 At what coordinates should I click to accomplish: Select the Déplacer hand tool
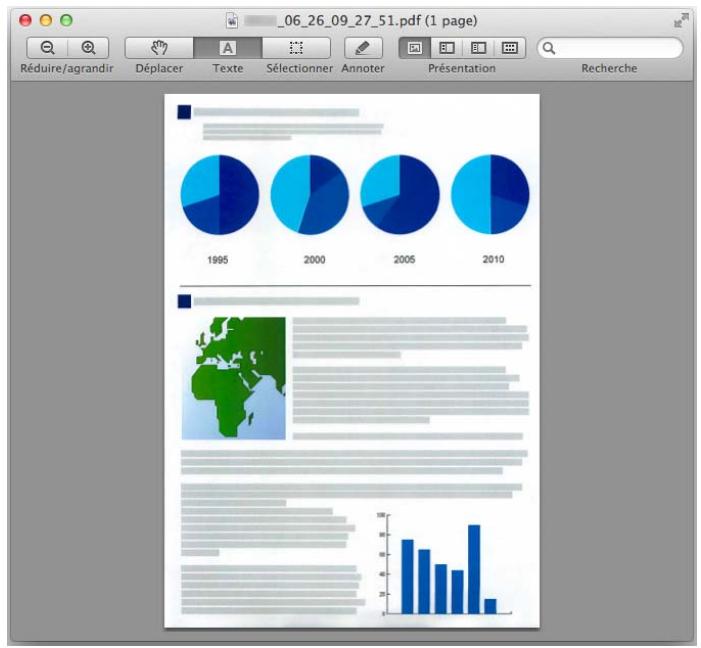(x=158, y=47)
